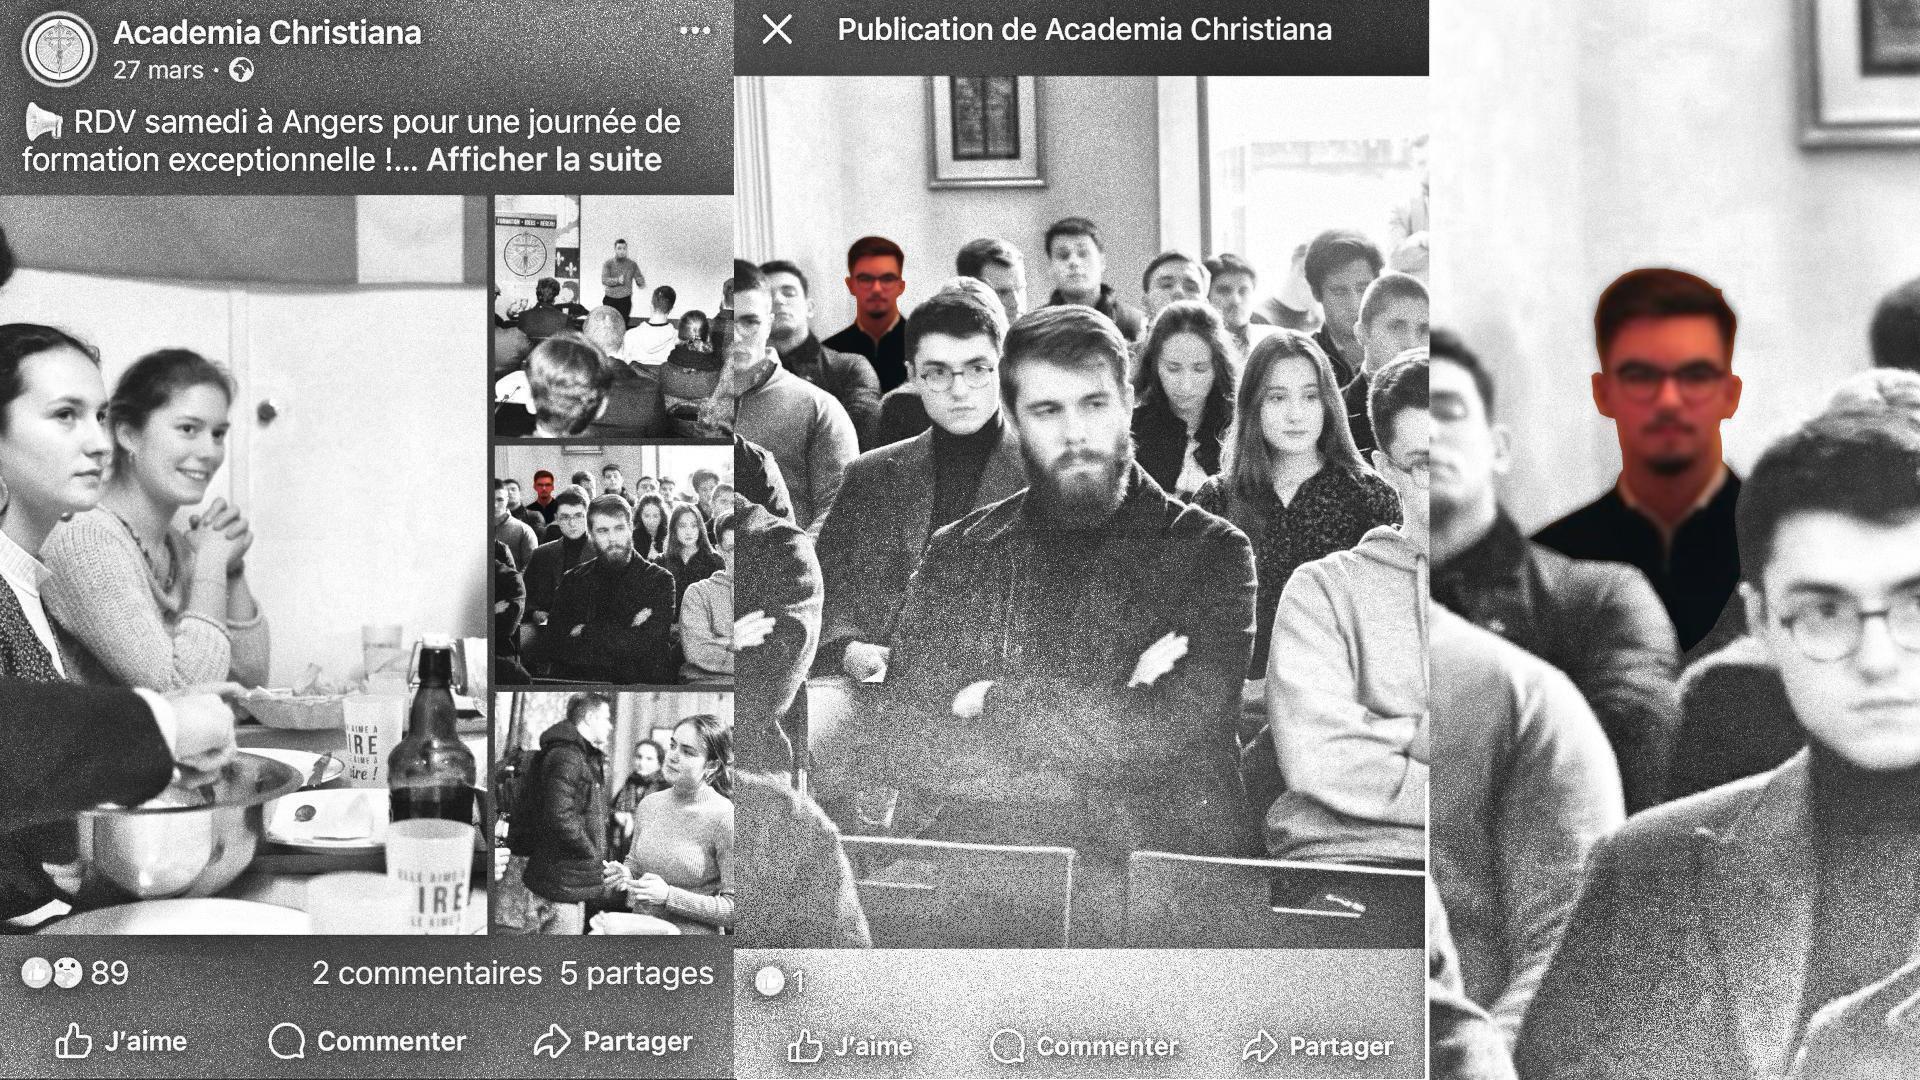The height and width of the screenshot is (1080, 1920).
Task: Click Partager in the publication viewer
Action: 1317,1046
